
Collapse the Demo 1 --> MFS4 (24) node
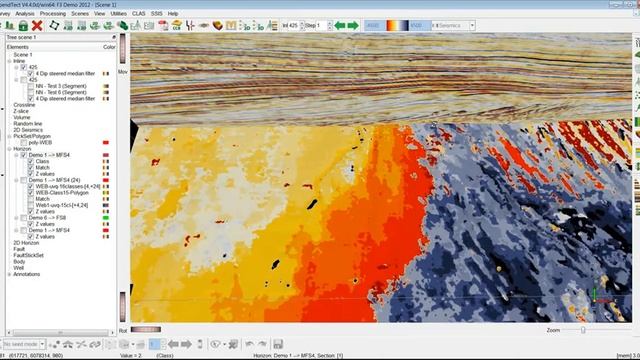(x=17, y=180)
